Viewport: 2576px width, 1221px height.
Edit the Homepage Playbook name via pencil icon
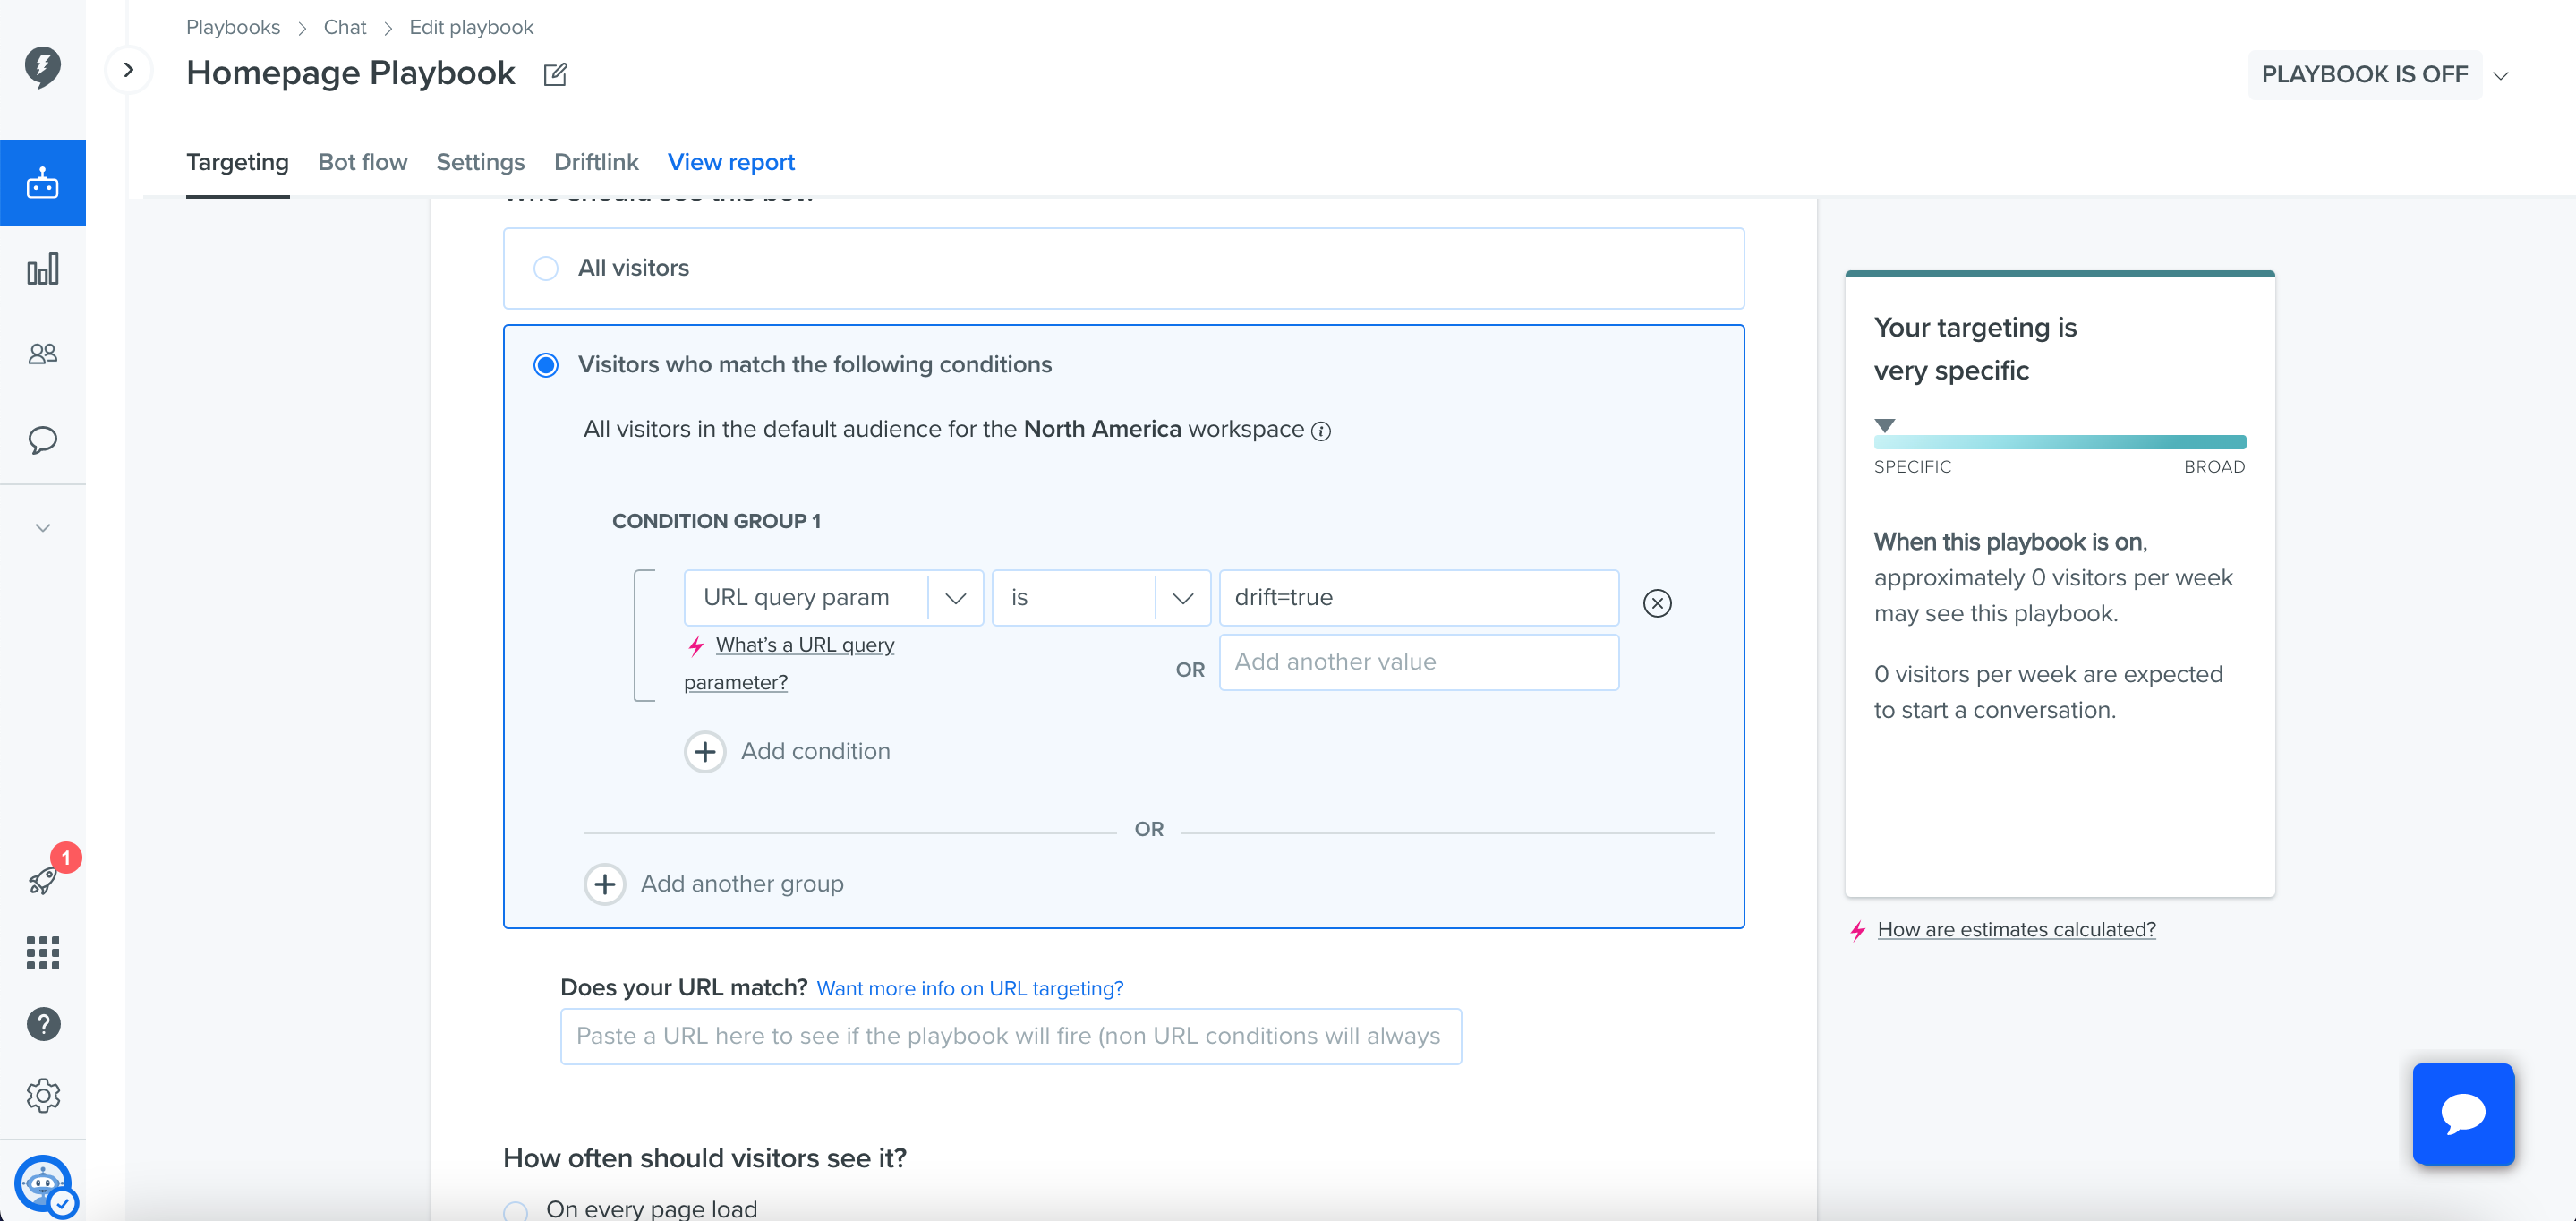pyautogui.click(x=555, y=74)
